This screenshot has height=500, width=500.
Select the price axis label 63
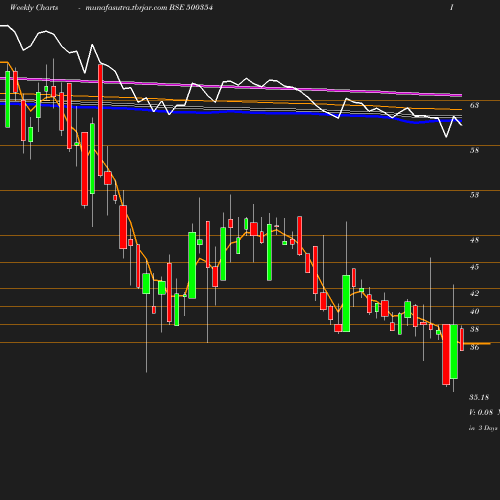tap(474, 105)
